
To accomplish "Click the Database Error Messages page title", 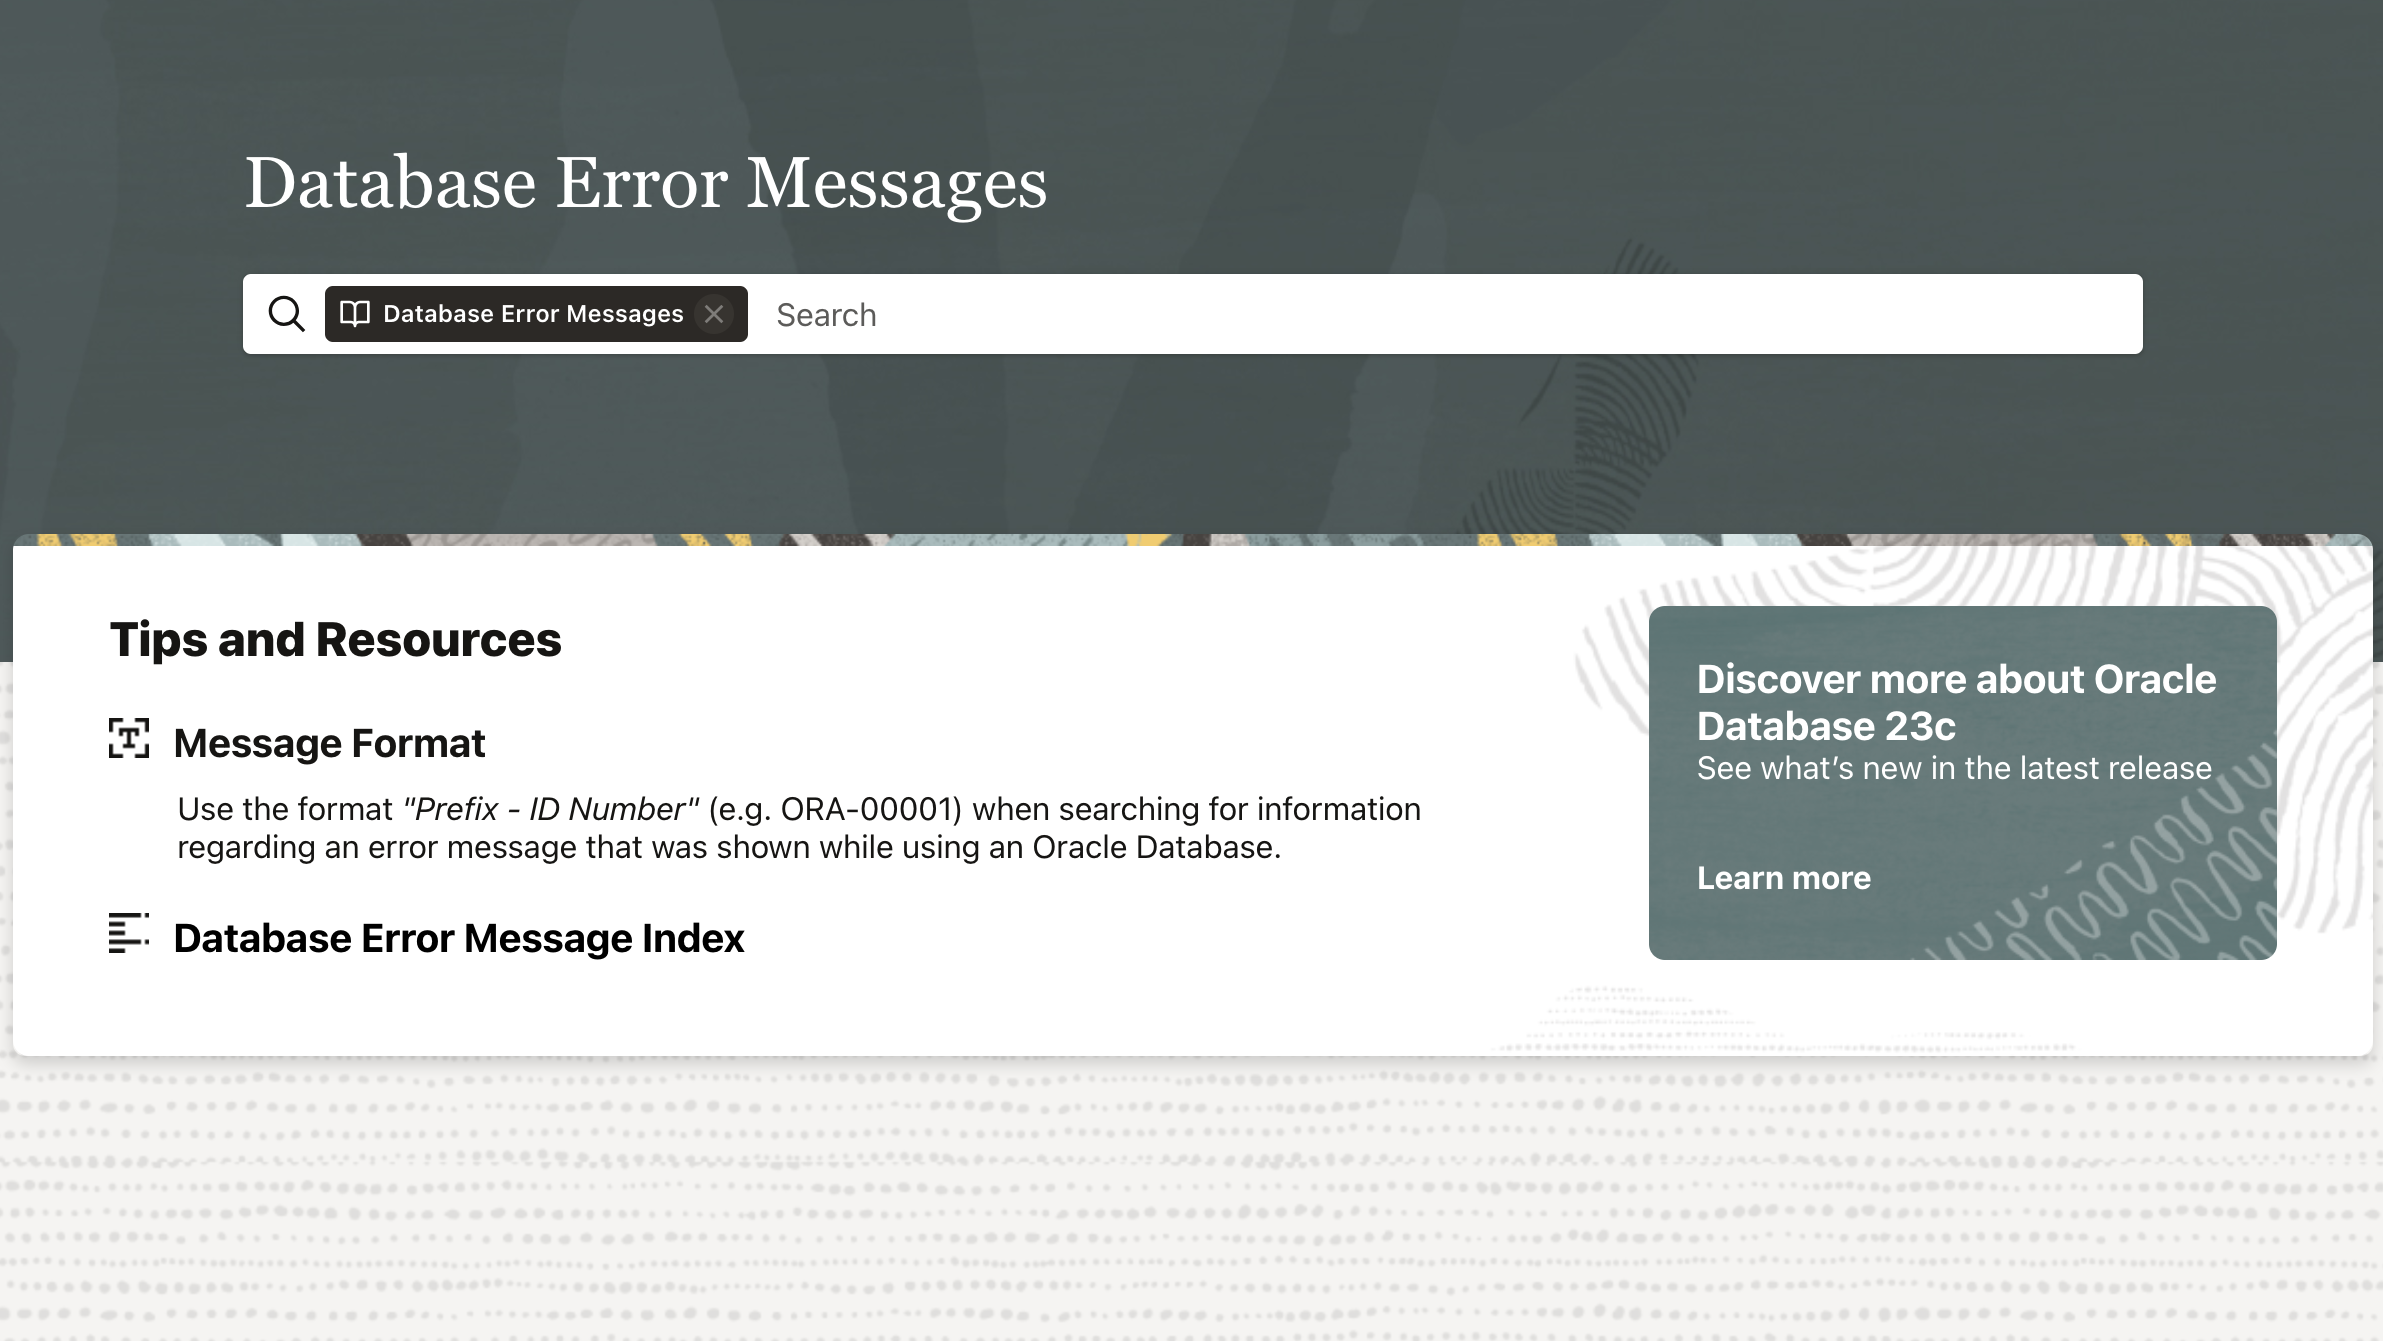I will coord(645,183).
